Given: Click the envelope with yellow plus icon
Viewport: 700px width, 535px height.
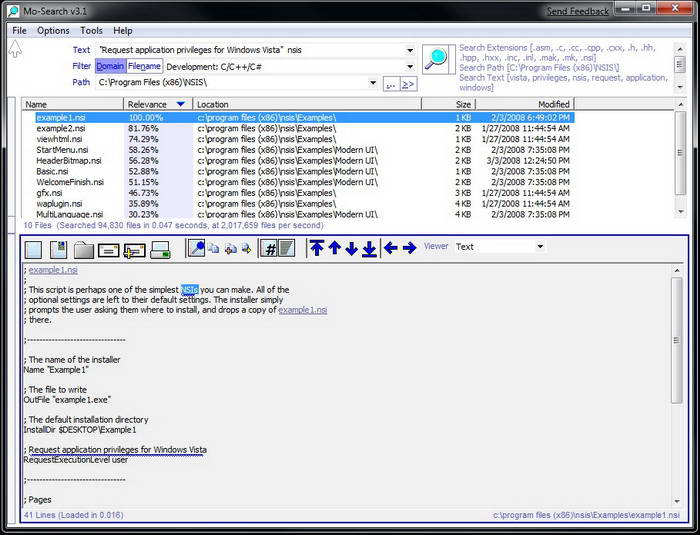Looking at the screenshot, I should point(134,250).
